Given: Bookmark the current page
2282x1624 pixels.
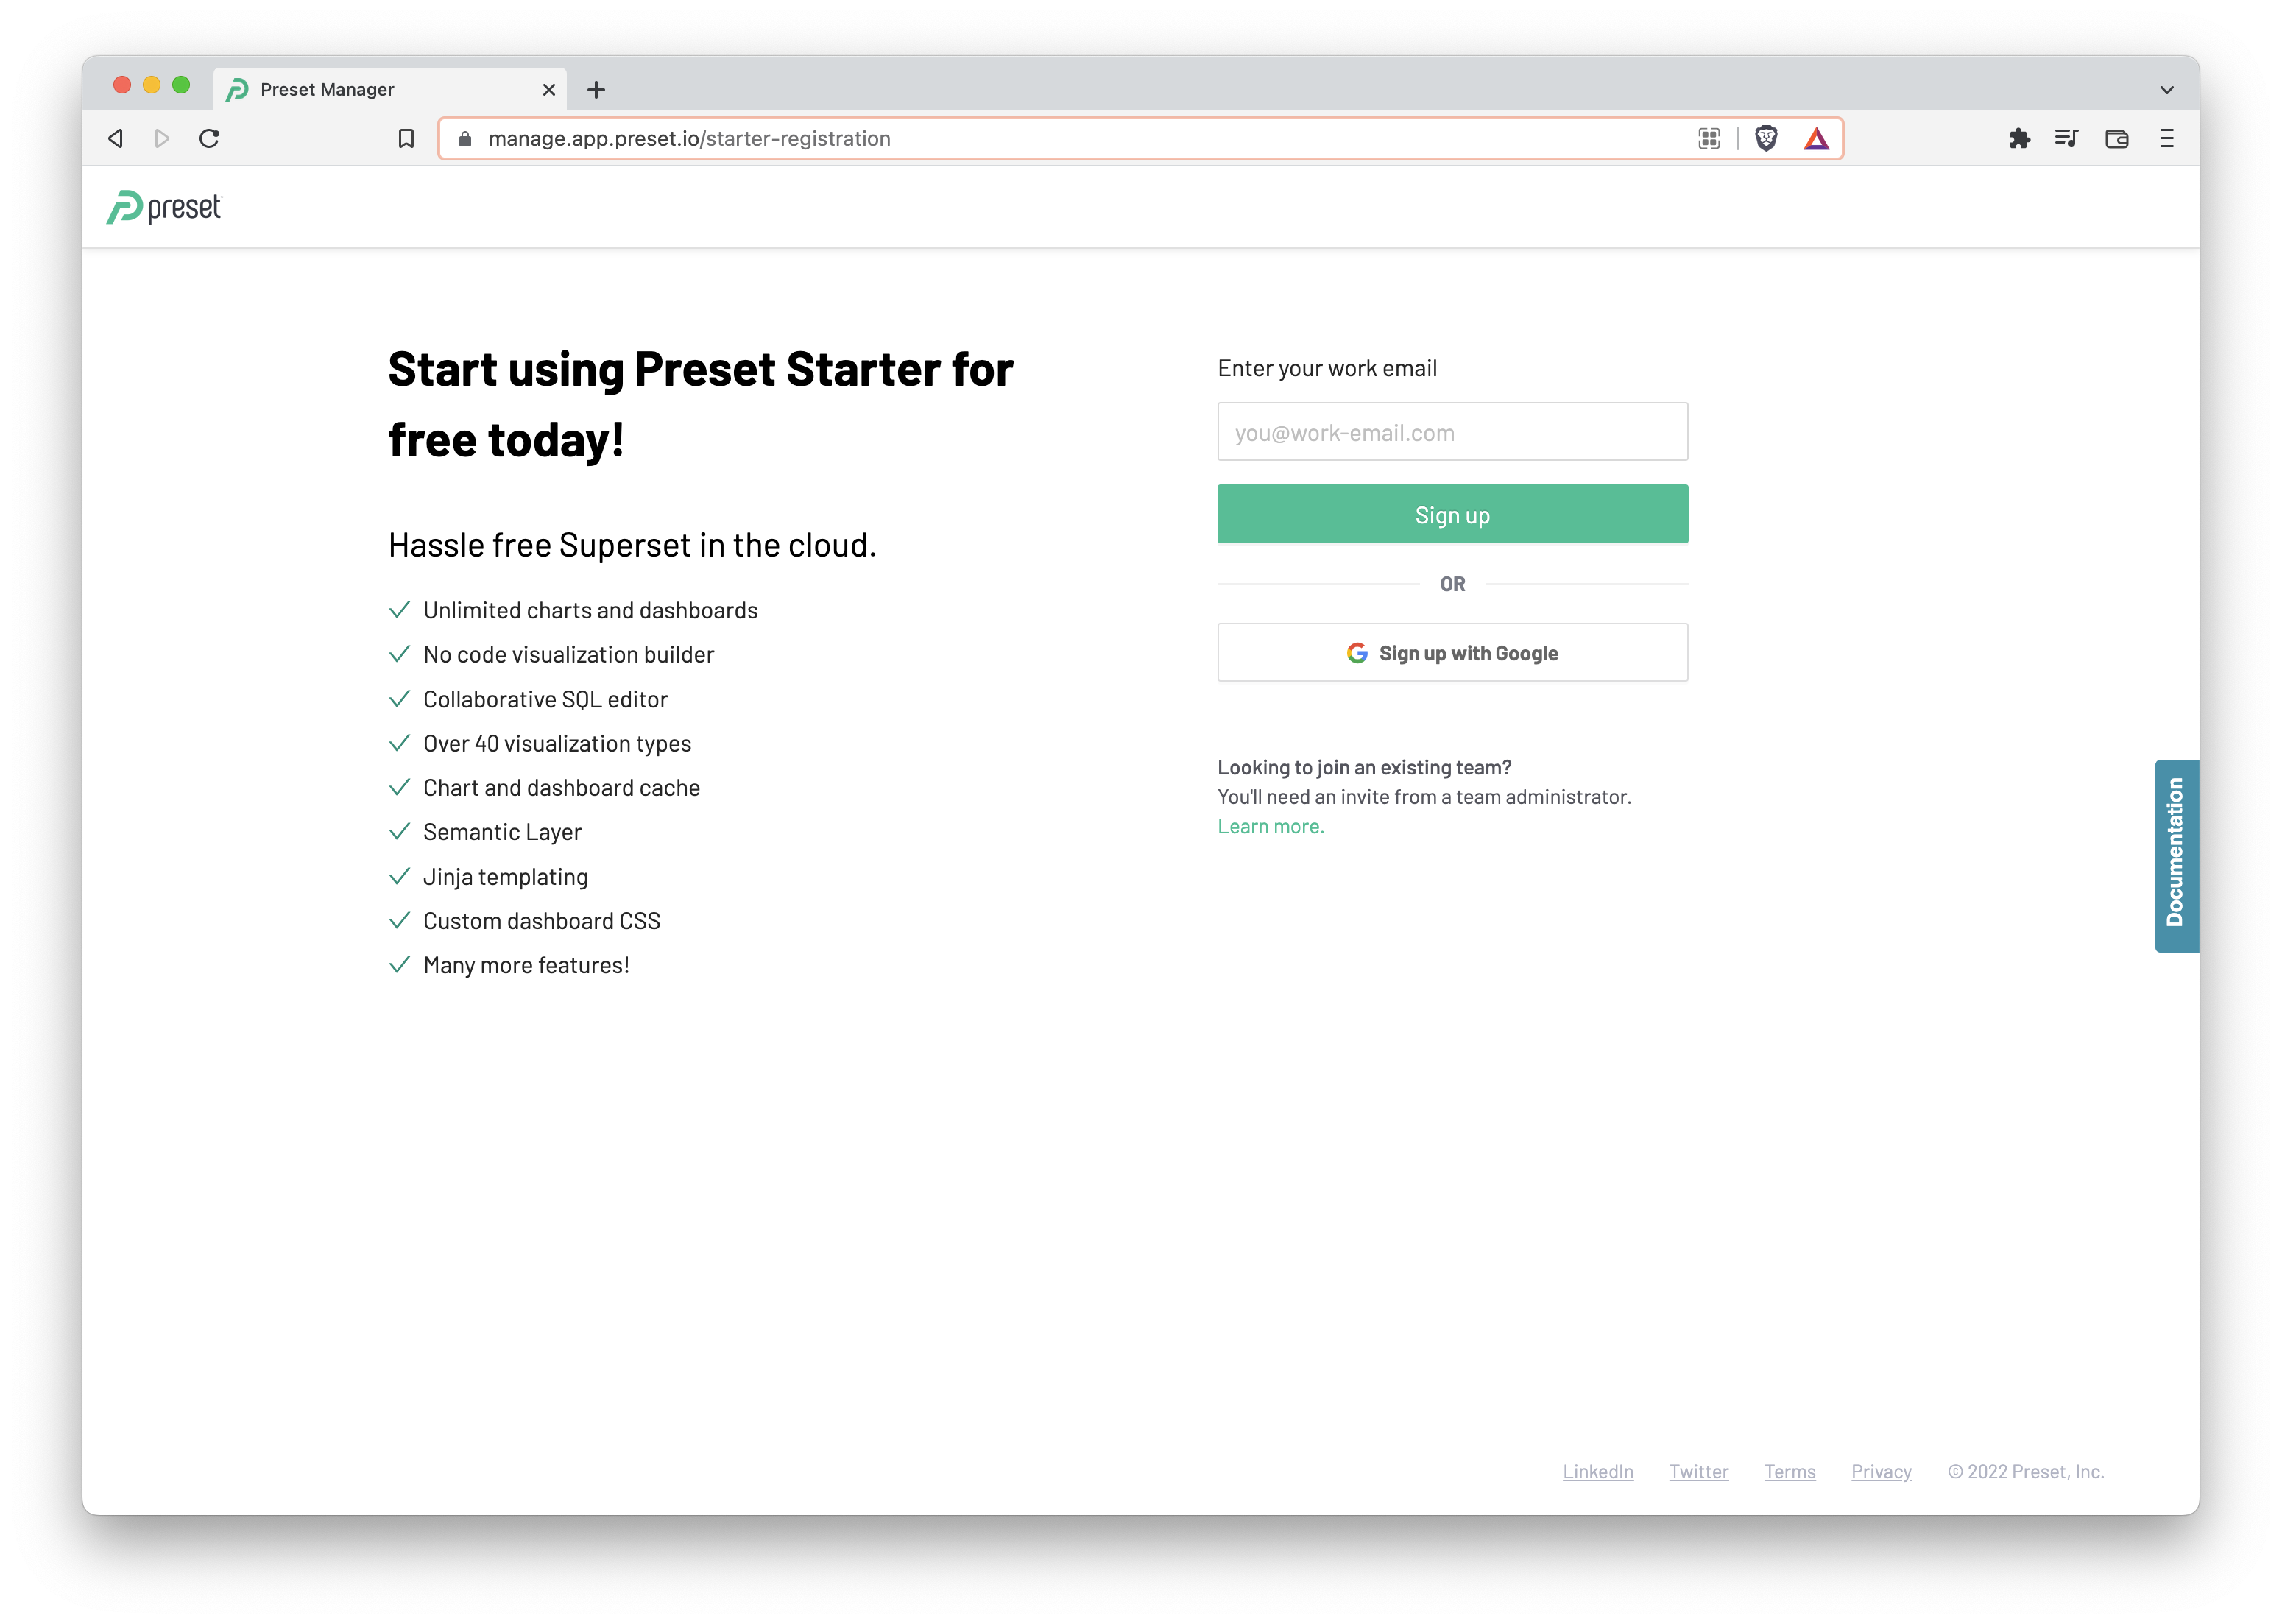Looking at the screenshot, I should click(406, 138).
